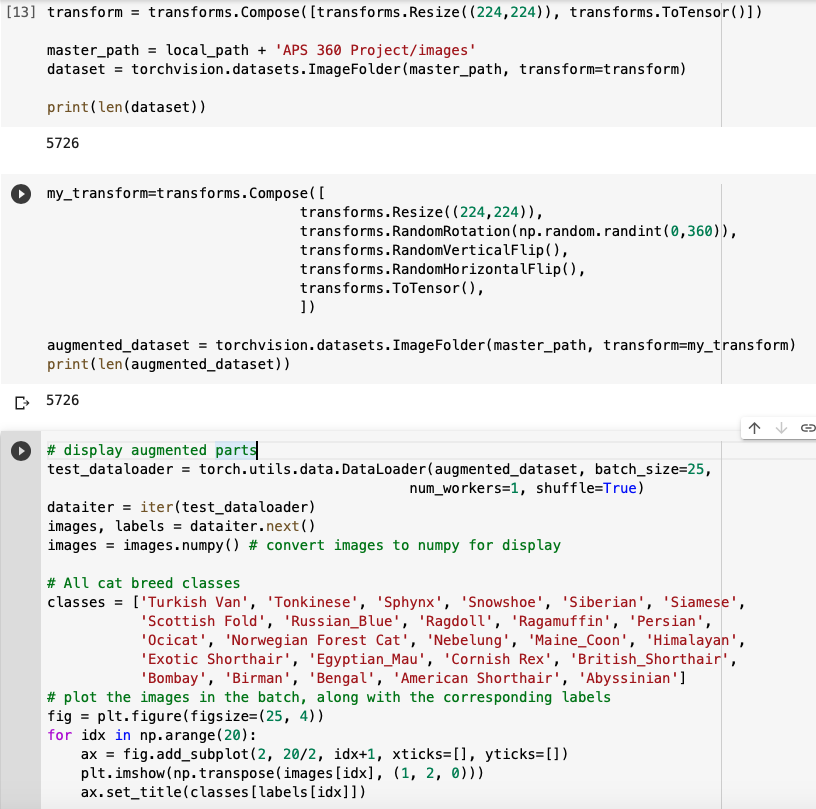This screenshot has width=816, height=809.
Task: Place cursor in '# display augmented parts' comment
Action: click(152, 450)
